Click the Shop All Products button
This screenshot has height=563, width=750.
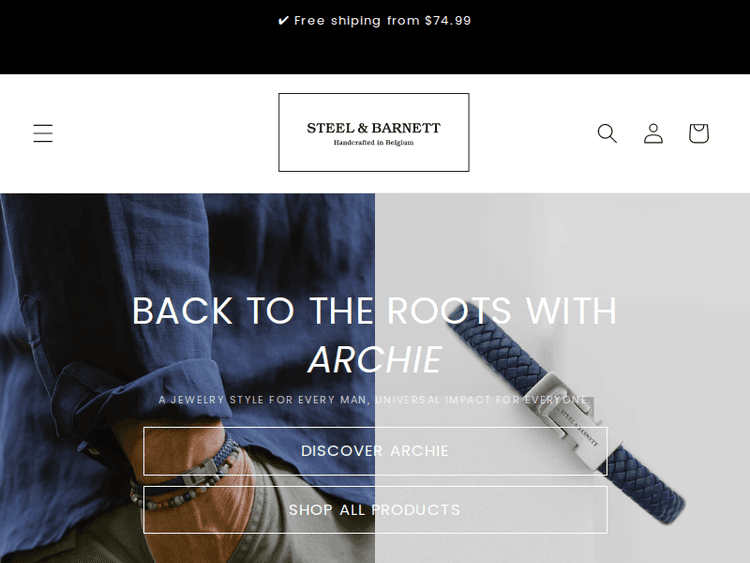tap(375, 510)
